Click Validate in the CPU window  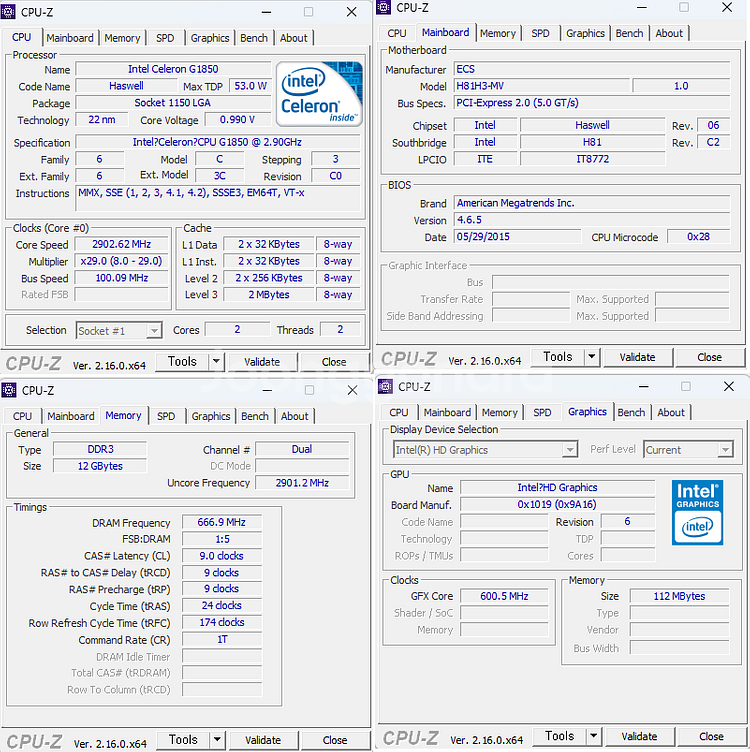[x=262, y=362]
